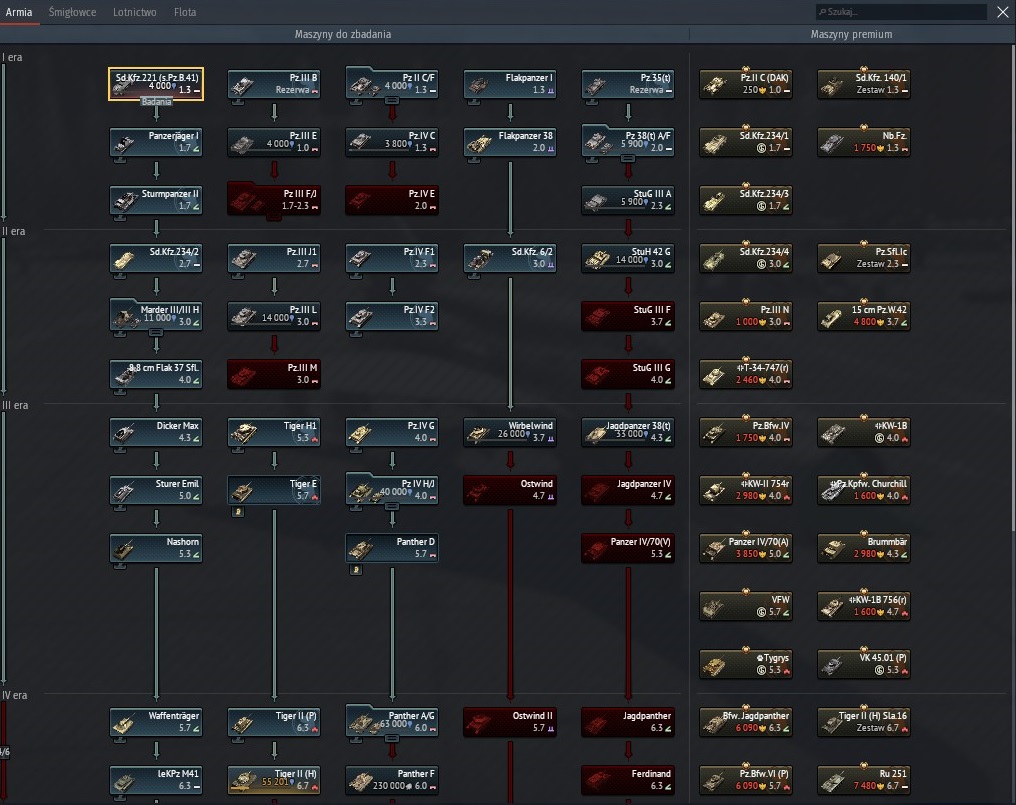Expand the Marder III/III H vehicle group
The width and height of the screenshot is (1016, 805).
click(156, 332)
